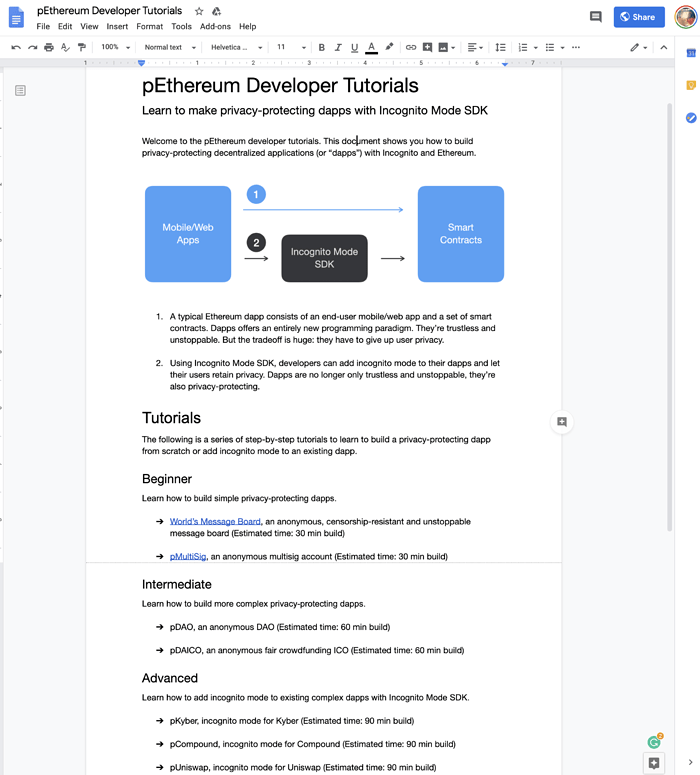700x775 pixels.
Task: Open the text color picker
Action: (371, 47)
